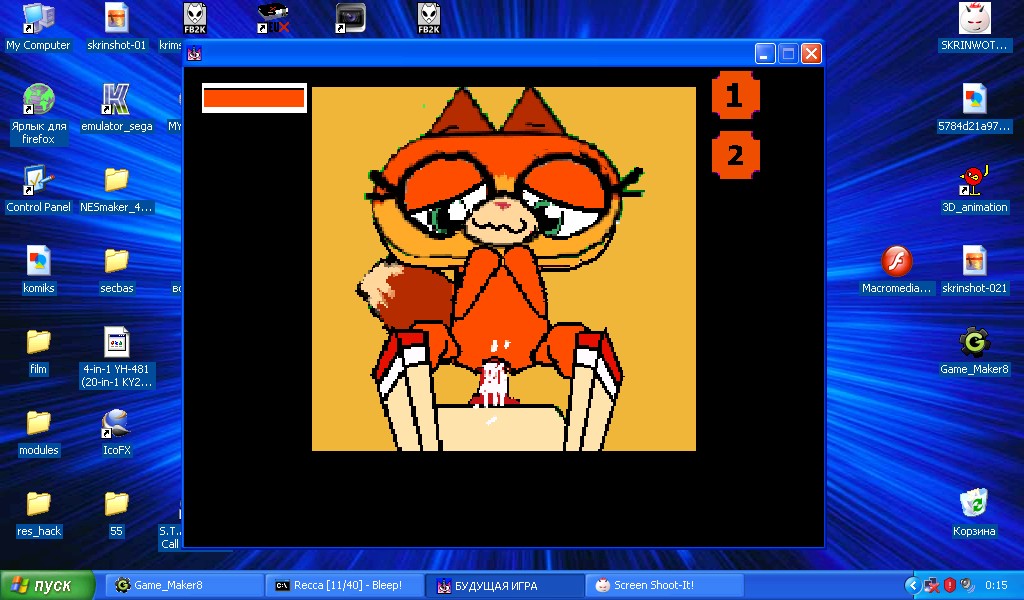Minimize the game window
Viewport: 1024px width, 600px height.
click(765, 54)
